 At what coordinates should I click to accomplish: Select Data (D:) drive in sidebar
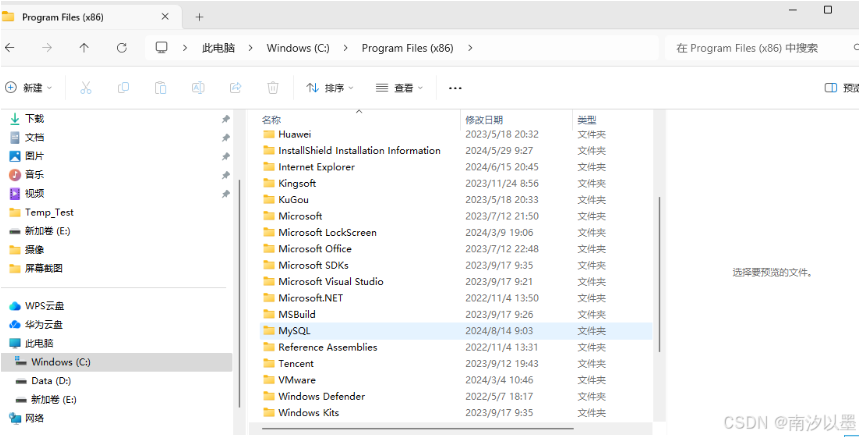[48, 381]
